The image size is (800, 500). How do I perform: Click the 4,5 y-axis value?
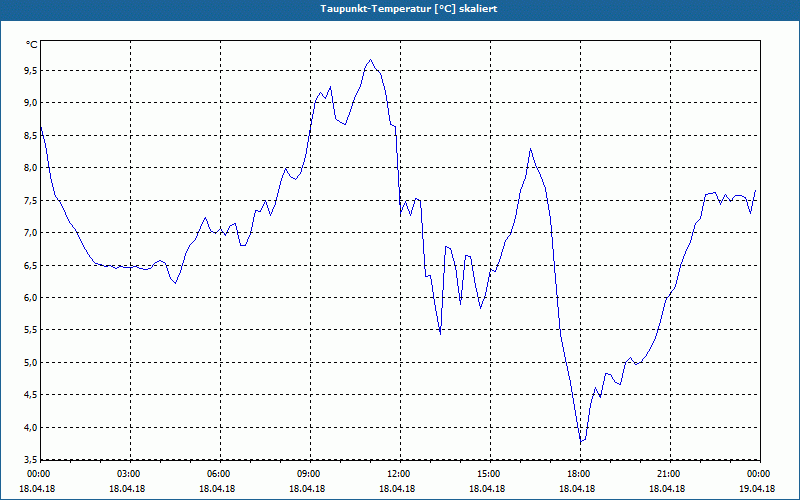point(31,395)
